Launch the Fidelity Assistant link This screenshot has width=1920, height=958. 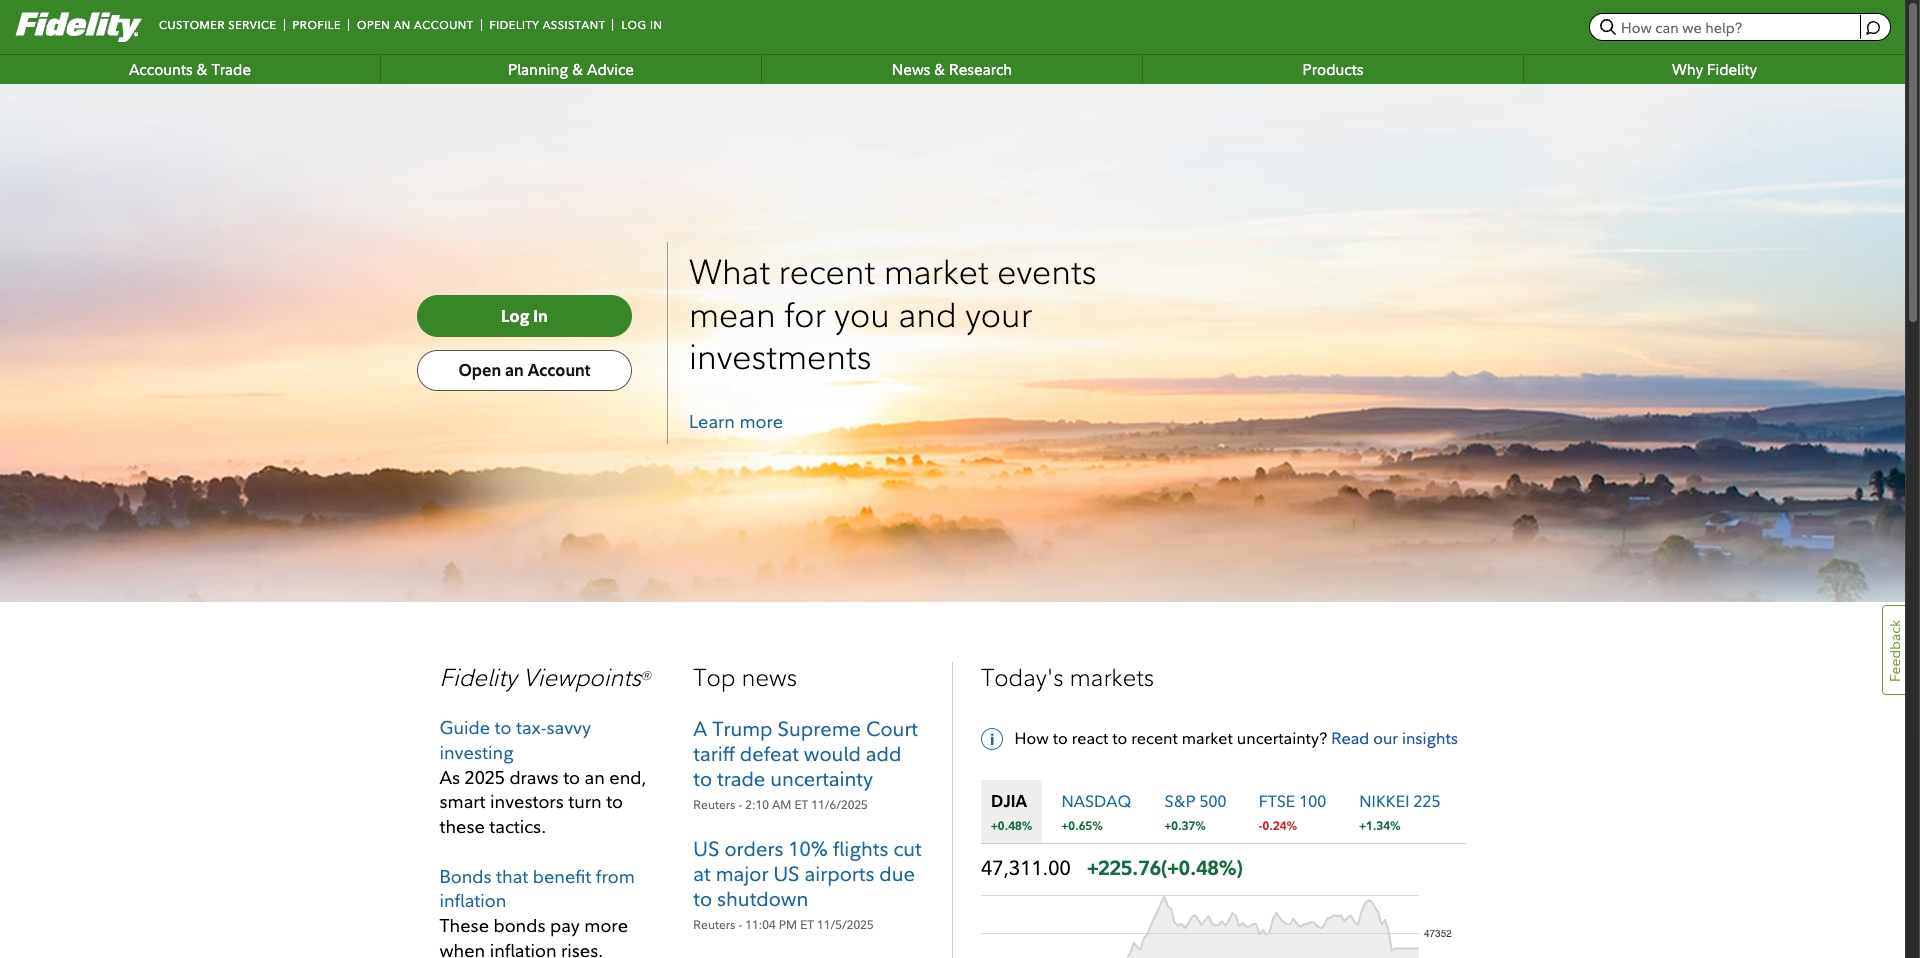click(x=547, y=25)
